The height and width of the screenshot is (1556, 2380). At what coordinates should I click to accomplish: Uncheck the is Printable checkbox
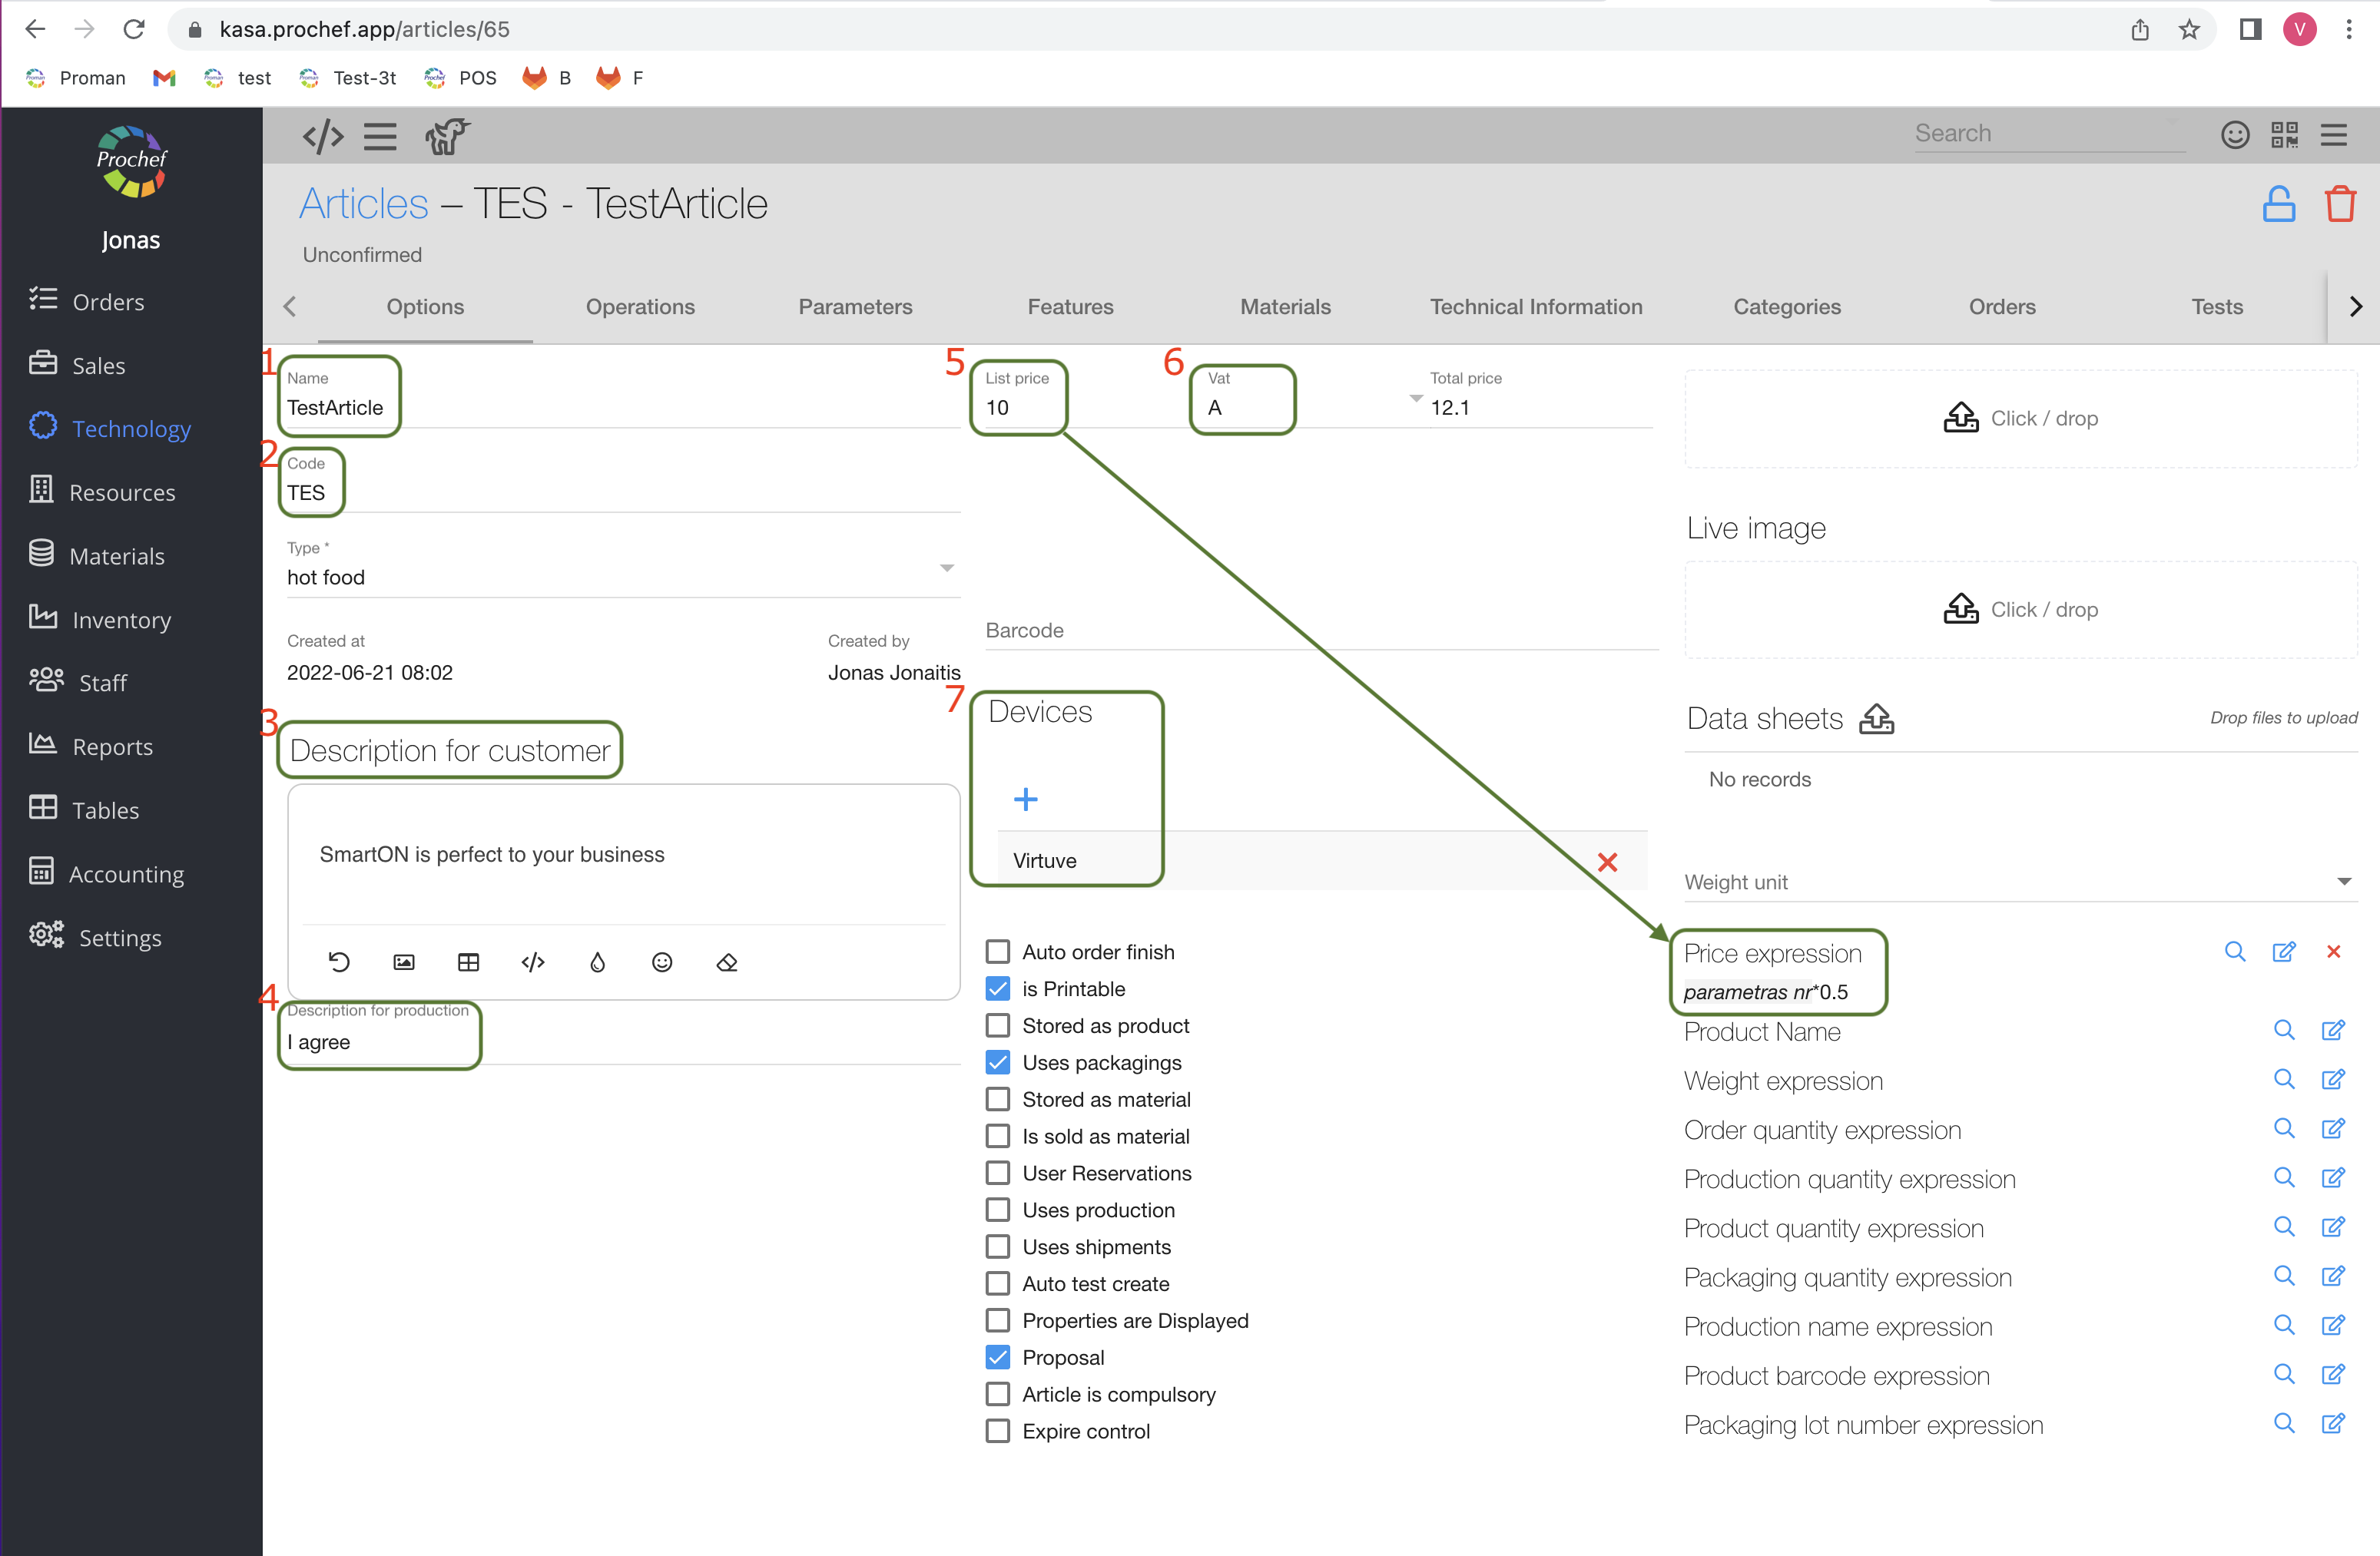pos(998,989)
